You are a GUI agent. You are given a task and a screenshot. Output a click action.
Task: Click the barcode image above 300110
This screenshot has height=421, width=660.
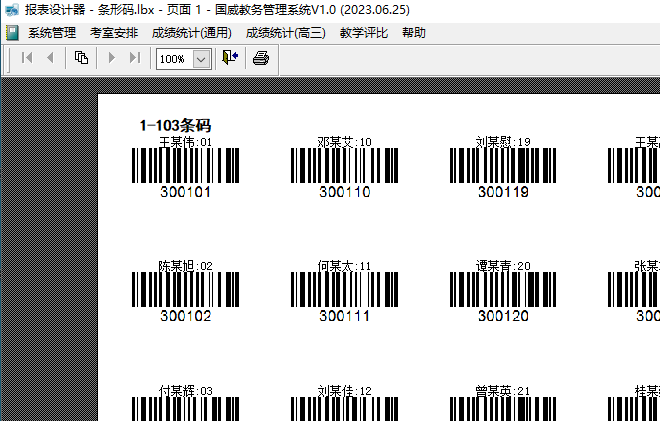point(344,165)
